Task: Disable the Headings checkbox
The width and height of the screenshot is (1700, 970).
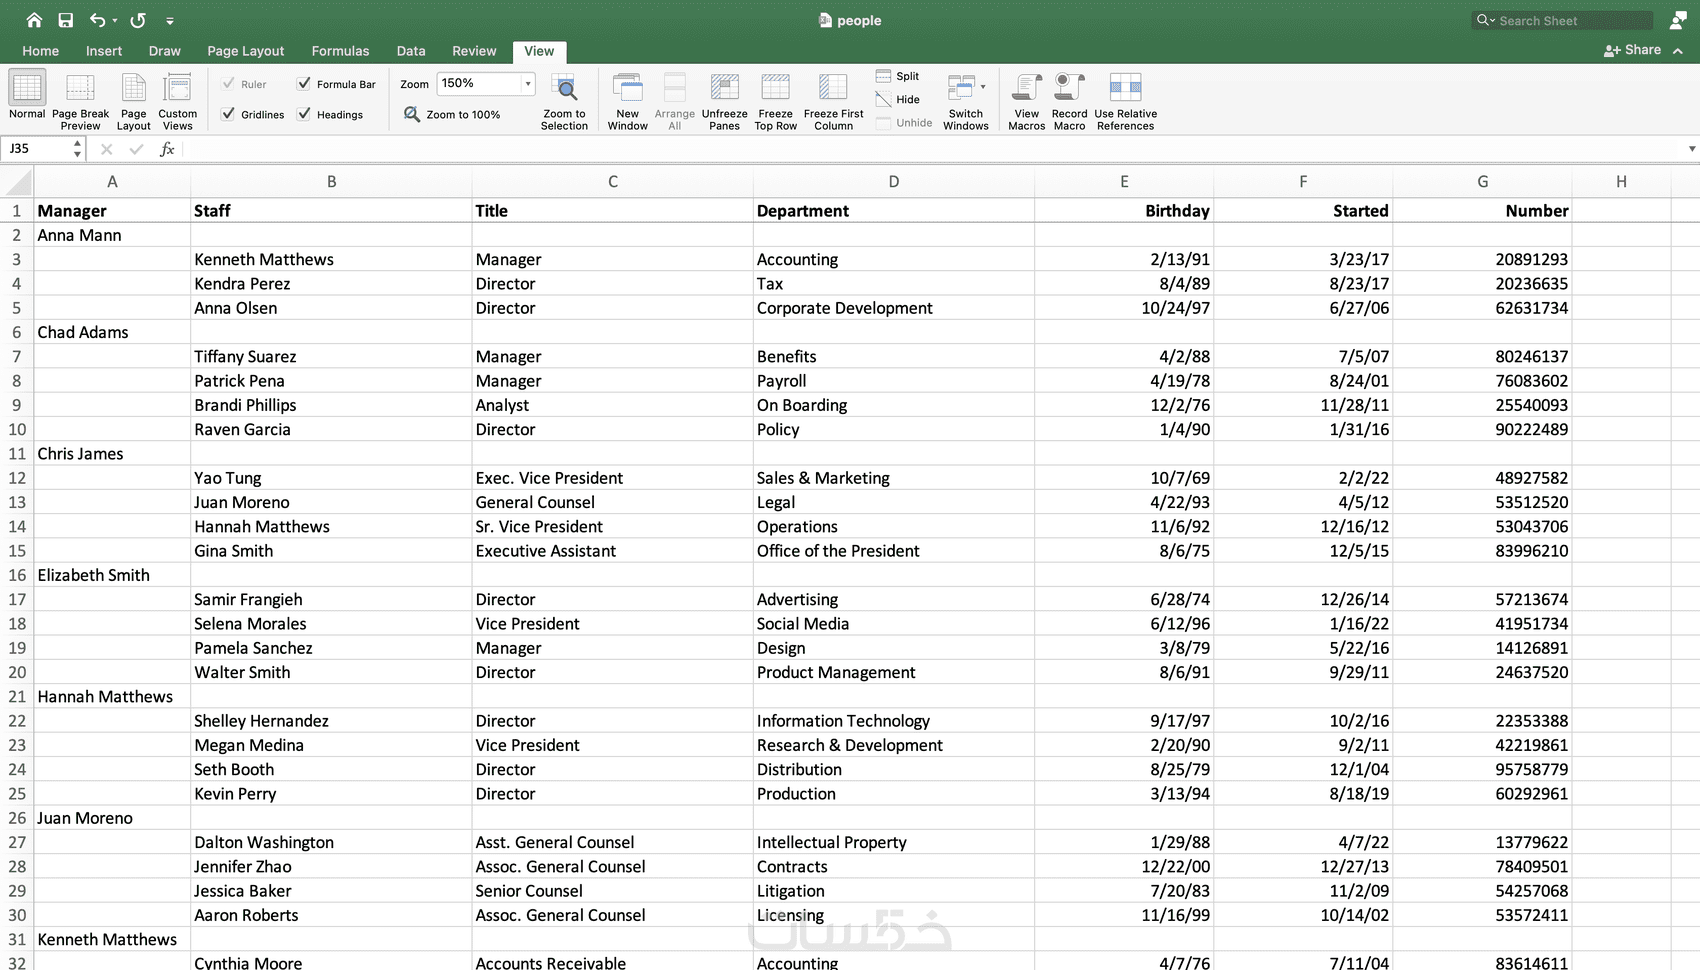Action: coord(304,114)
